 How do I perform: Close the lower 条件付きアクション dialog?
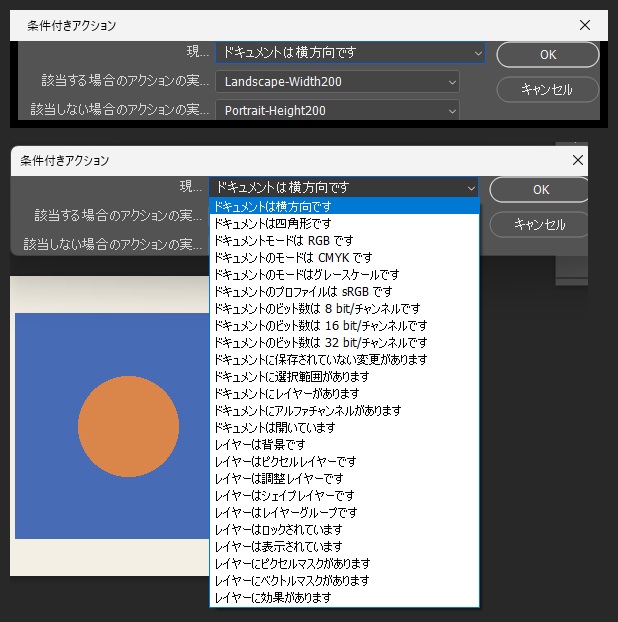pyautogui.click(x=578, y=160)
